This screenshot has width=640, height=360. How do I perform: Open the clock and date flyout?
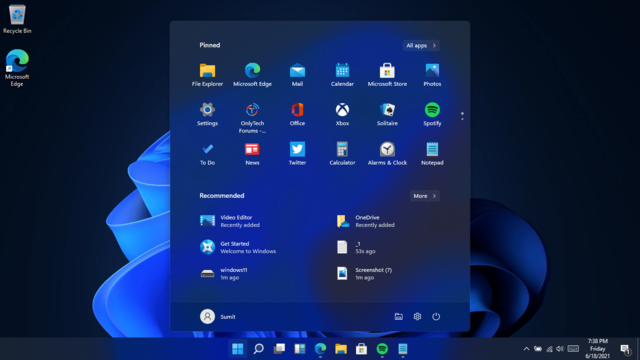click(598, 349)
